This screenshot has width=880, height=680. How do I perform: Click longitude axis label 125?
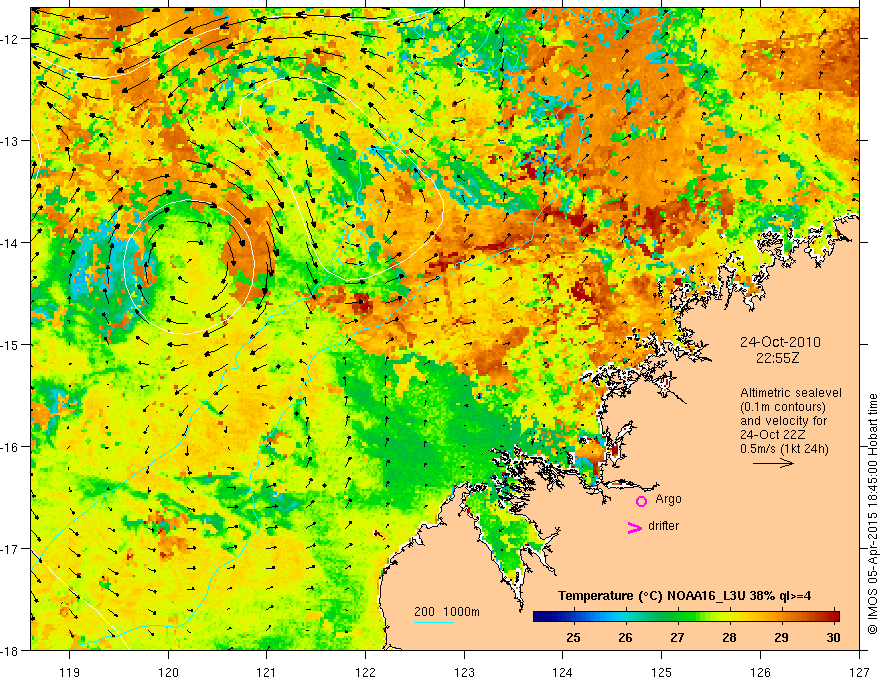point(662,673)
